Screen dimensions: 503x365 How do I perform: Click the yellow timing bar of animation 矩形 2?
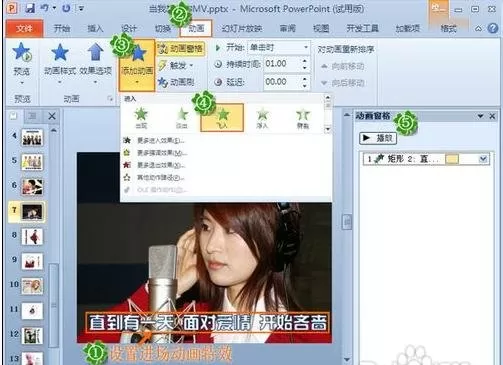tap(452, 159)
